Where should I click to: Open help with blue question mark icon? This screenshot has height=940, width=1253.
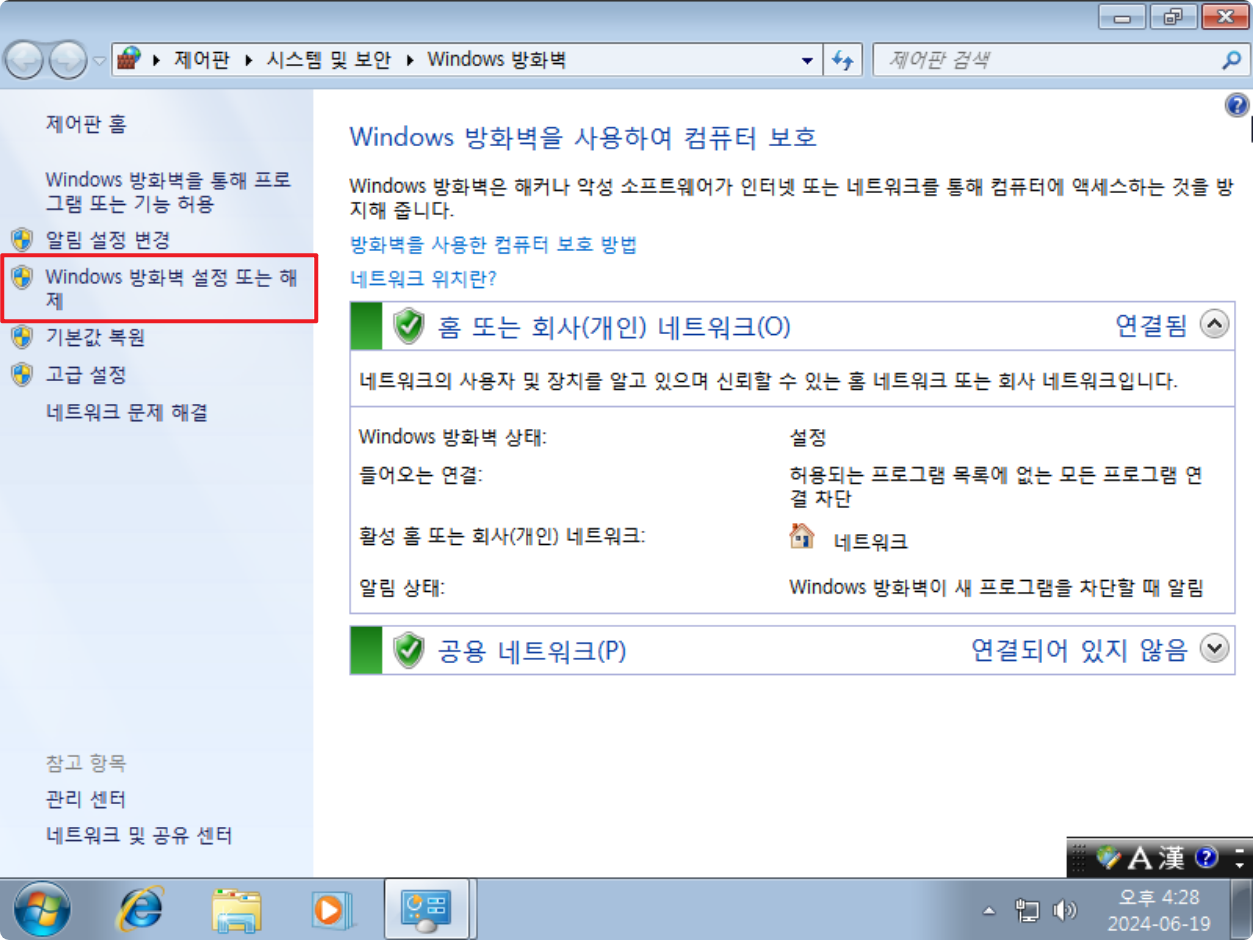click(x=1236, y=105)
